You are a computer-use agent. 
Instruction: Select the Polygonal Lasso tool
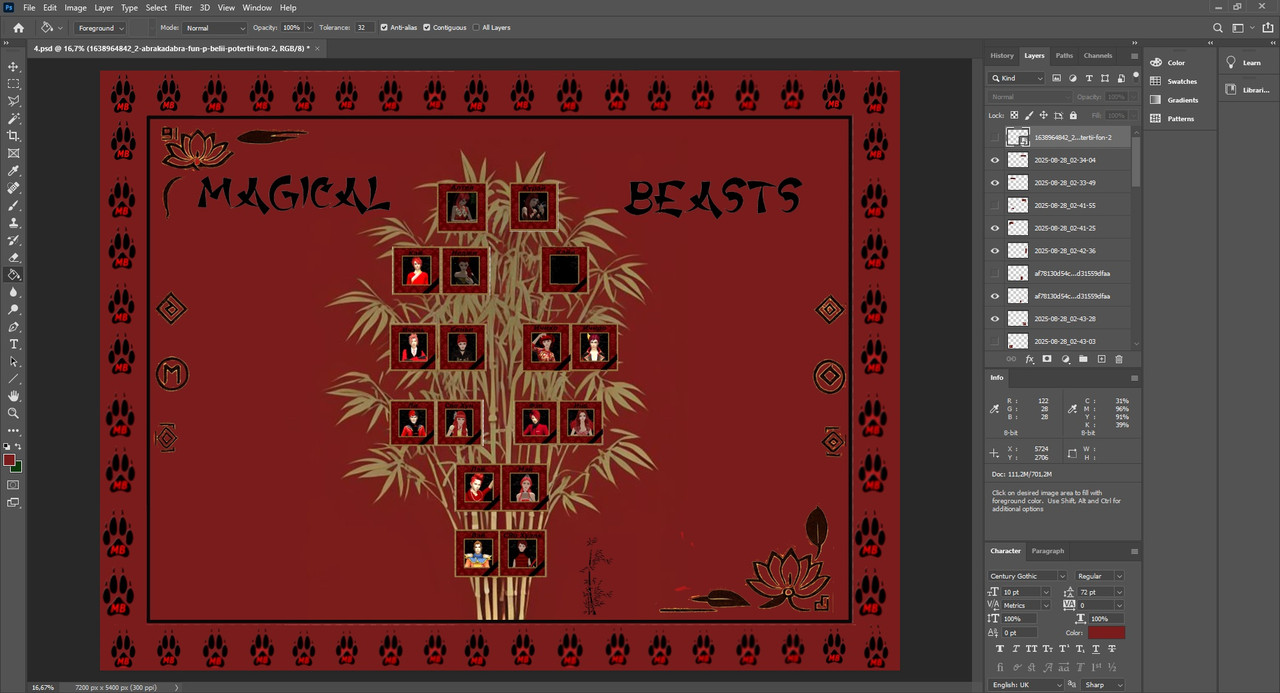(x=14, y=101)
